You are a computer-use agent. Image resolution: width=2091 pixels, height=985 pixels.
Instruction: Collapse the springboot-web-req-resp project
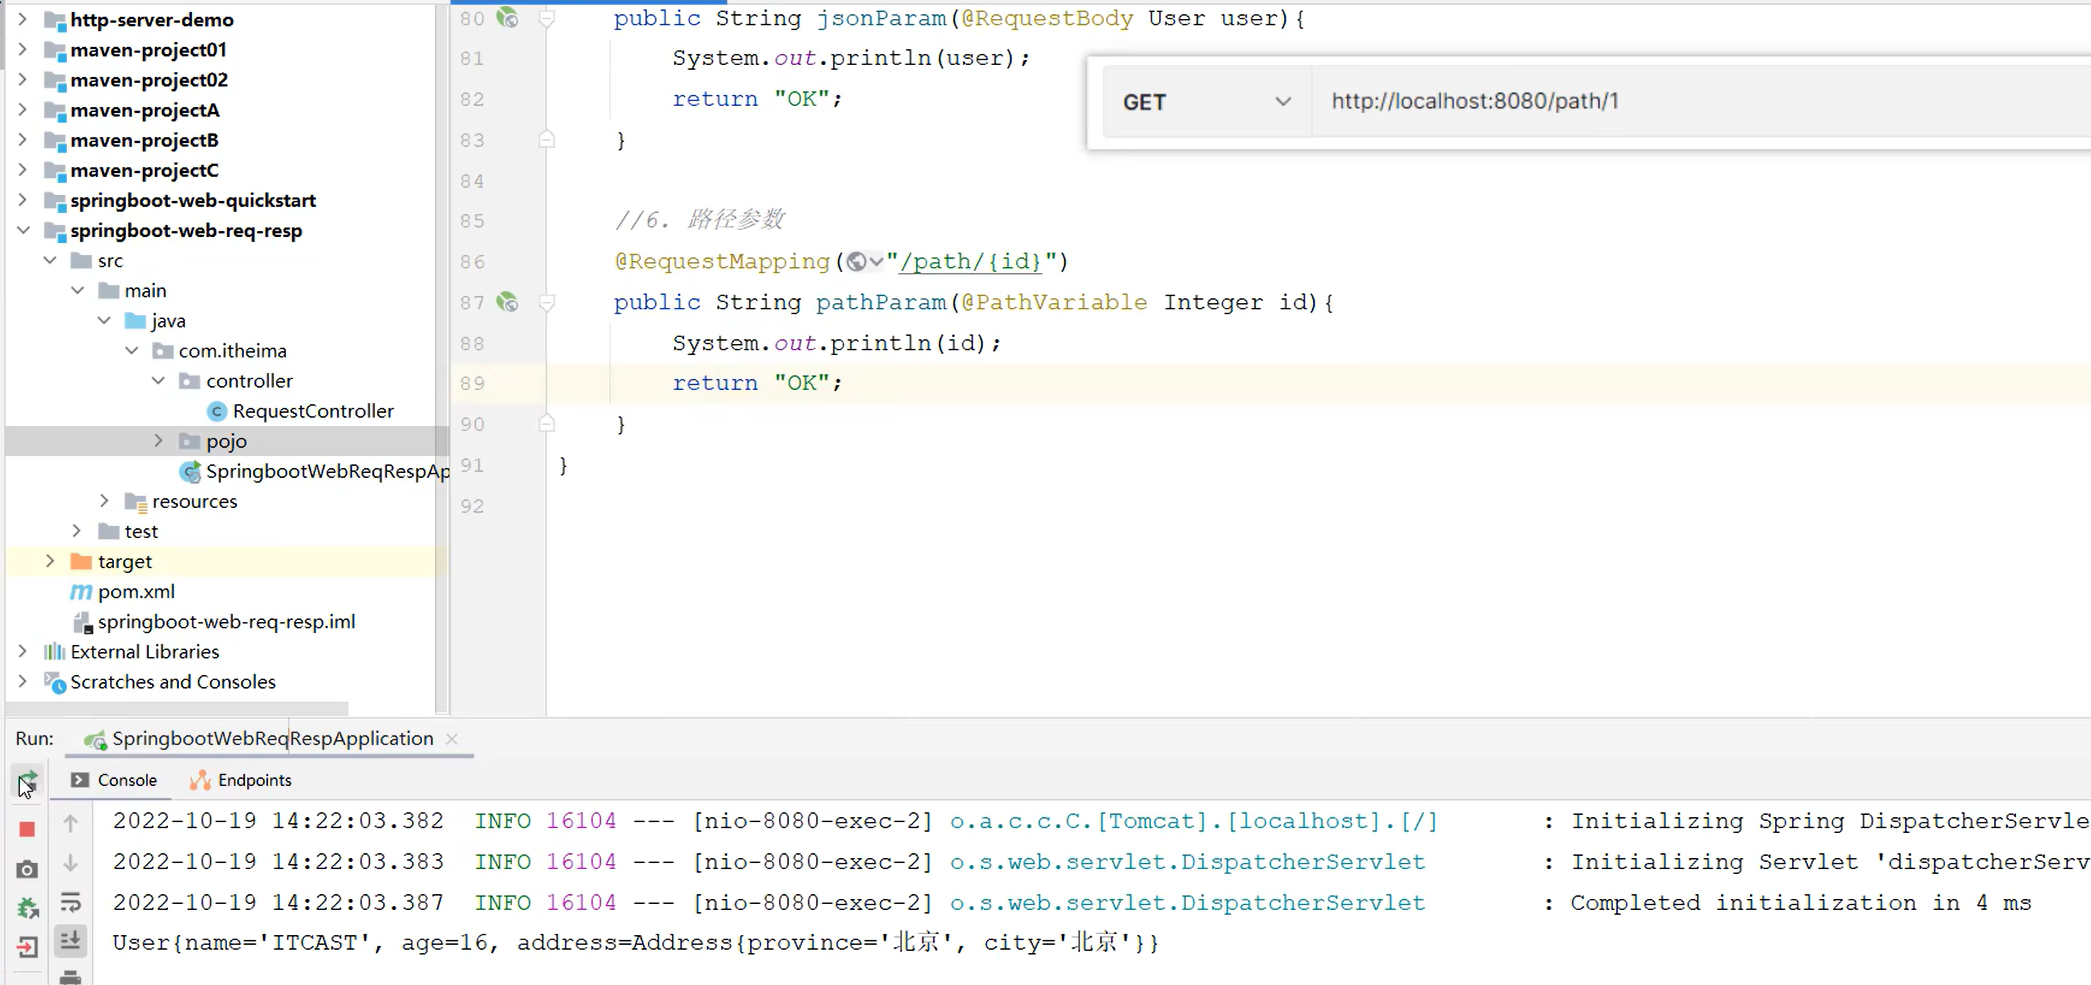(23, 231)
